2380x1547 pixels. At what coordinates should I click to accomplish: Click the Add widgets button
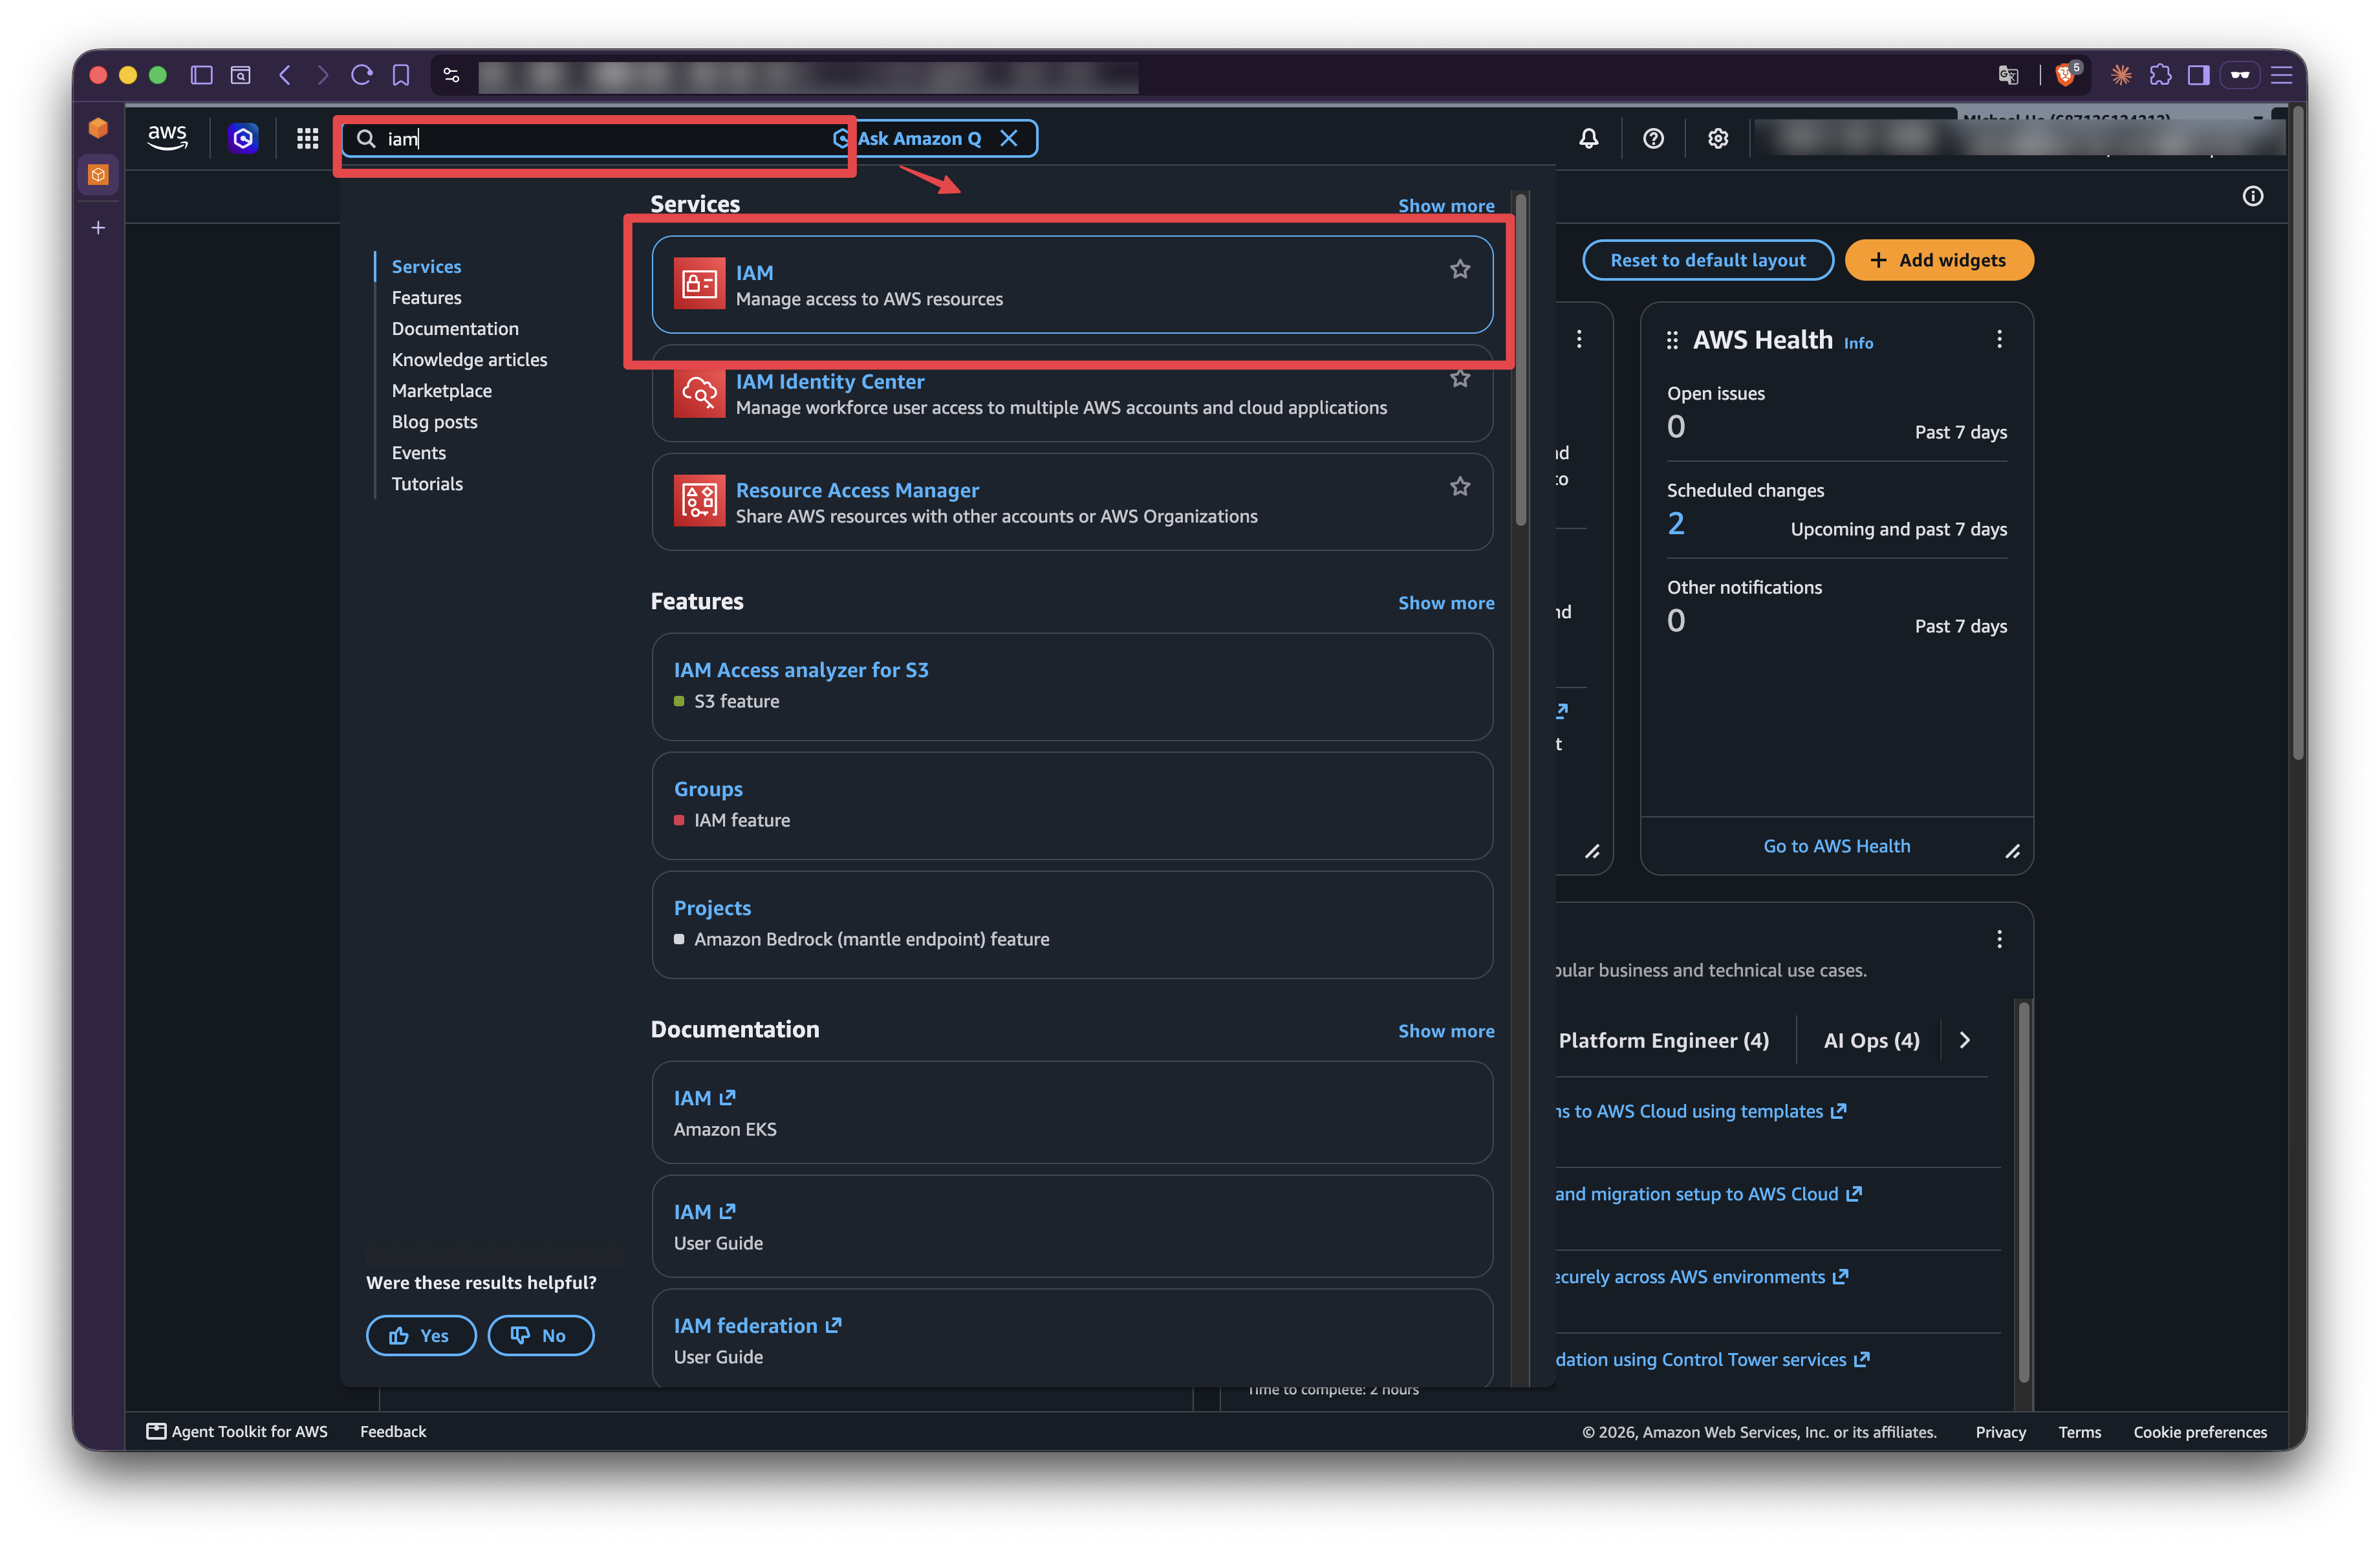pos(1938,260)
